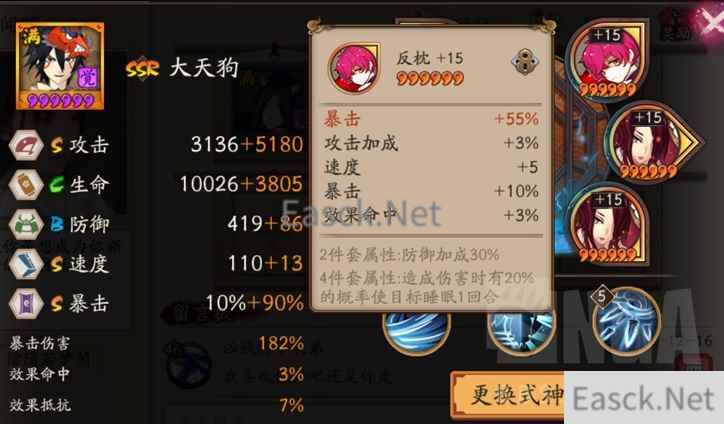Viewport: 724px width, 424px height.
Task: Click the 暴击伤害 182% stat row
Action: coord(157,344)
